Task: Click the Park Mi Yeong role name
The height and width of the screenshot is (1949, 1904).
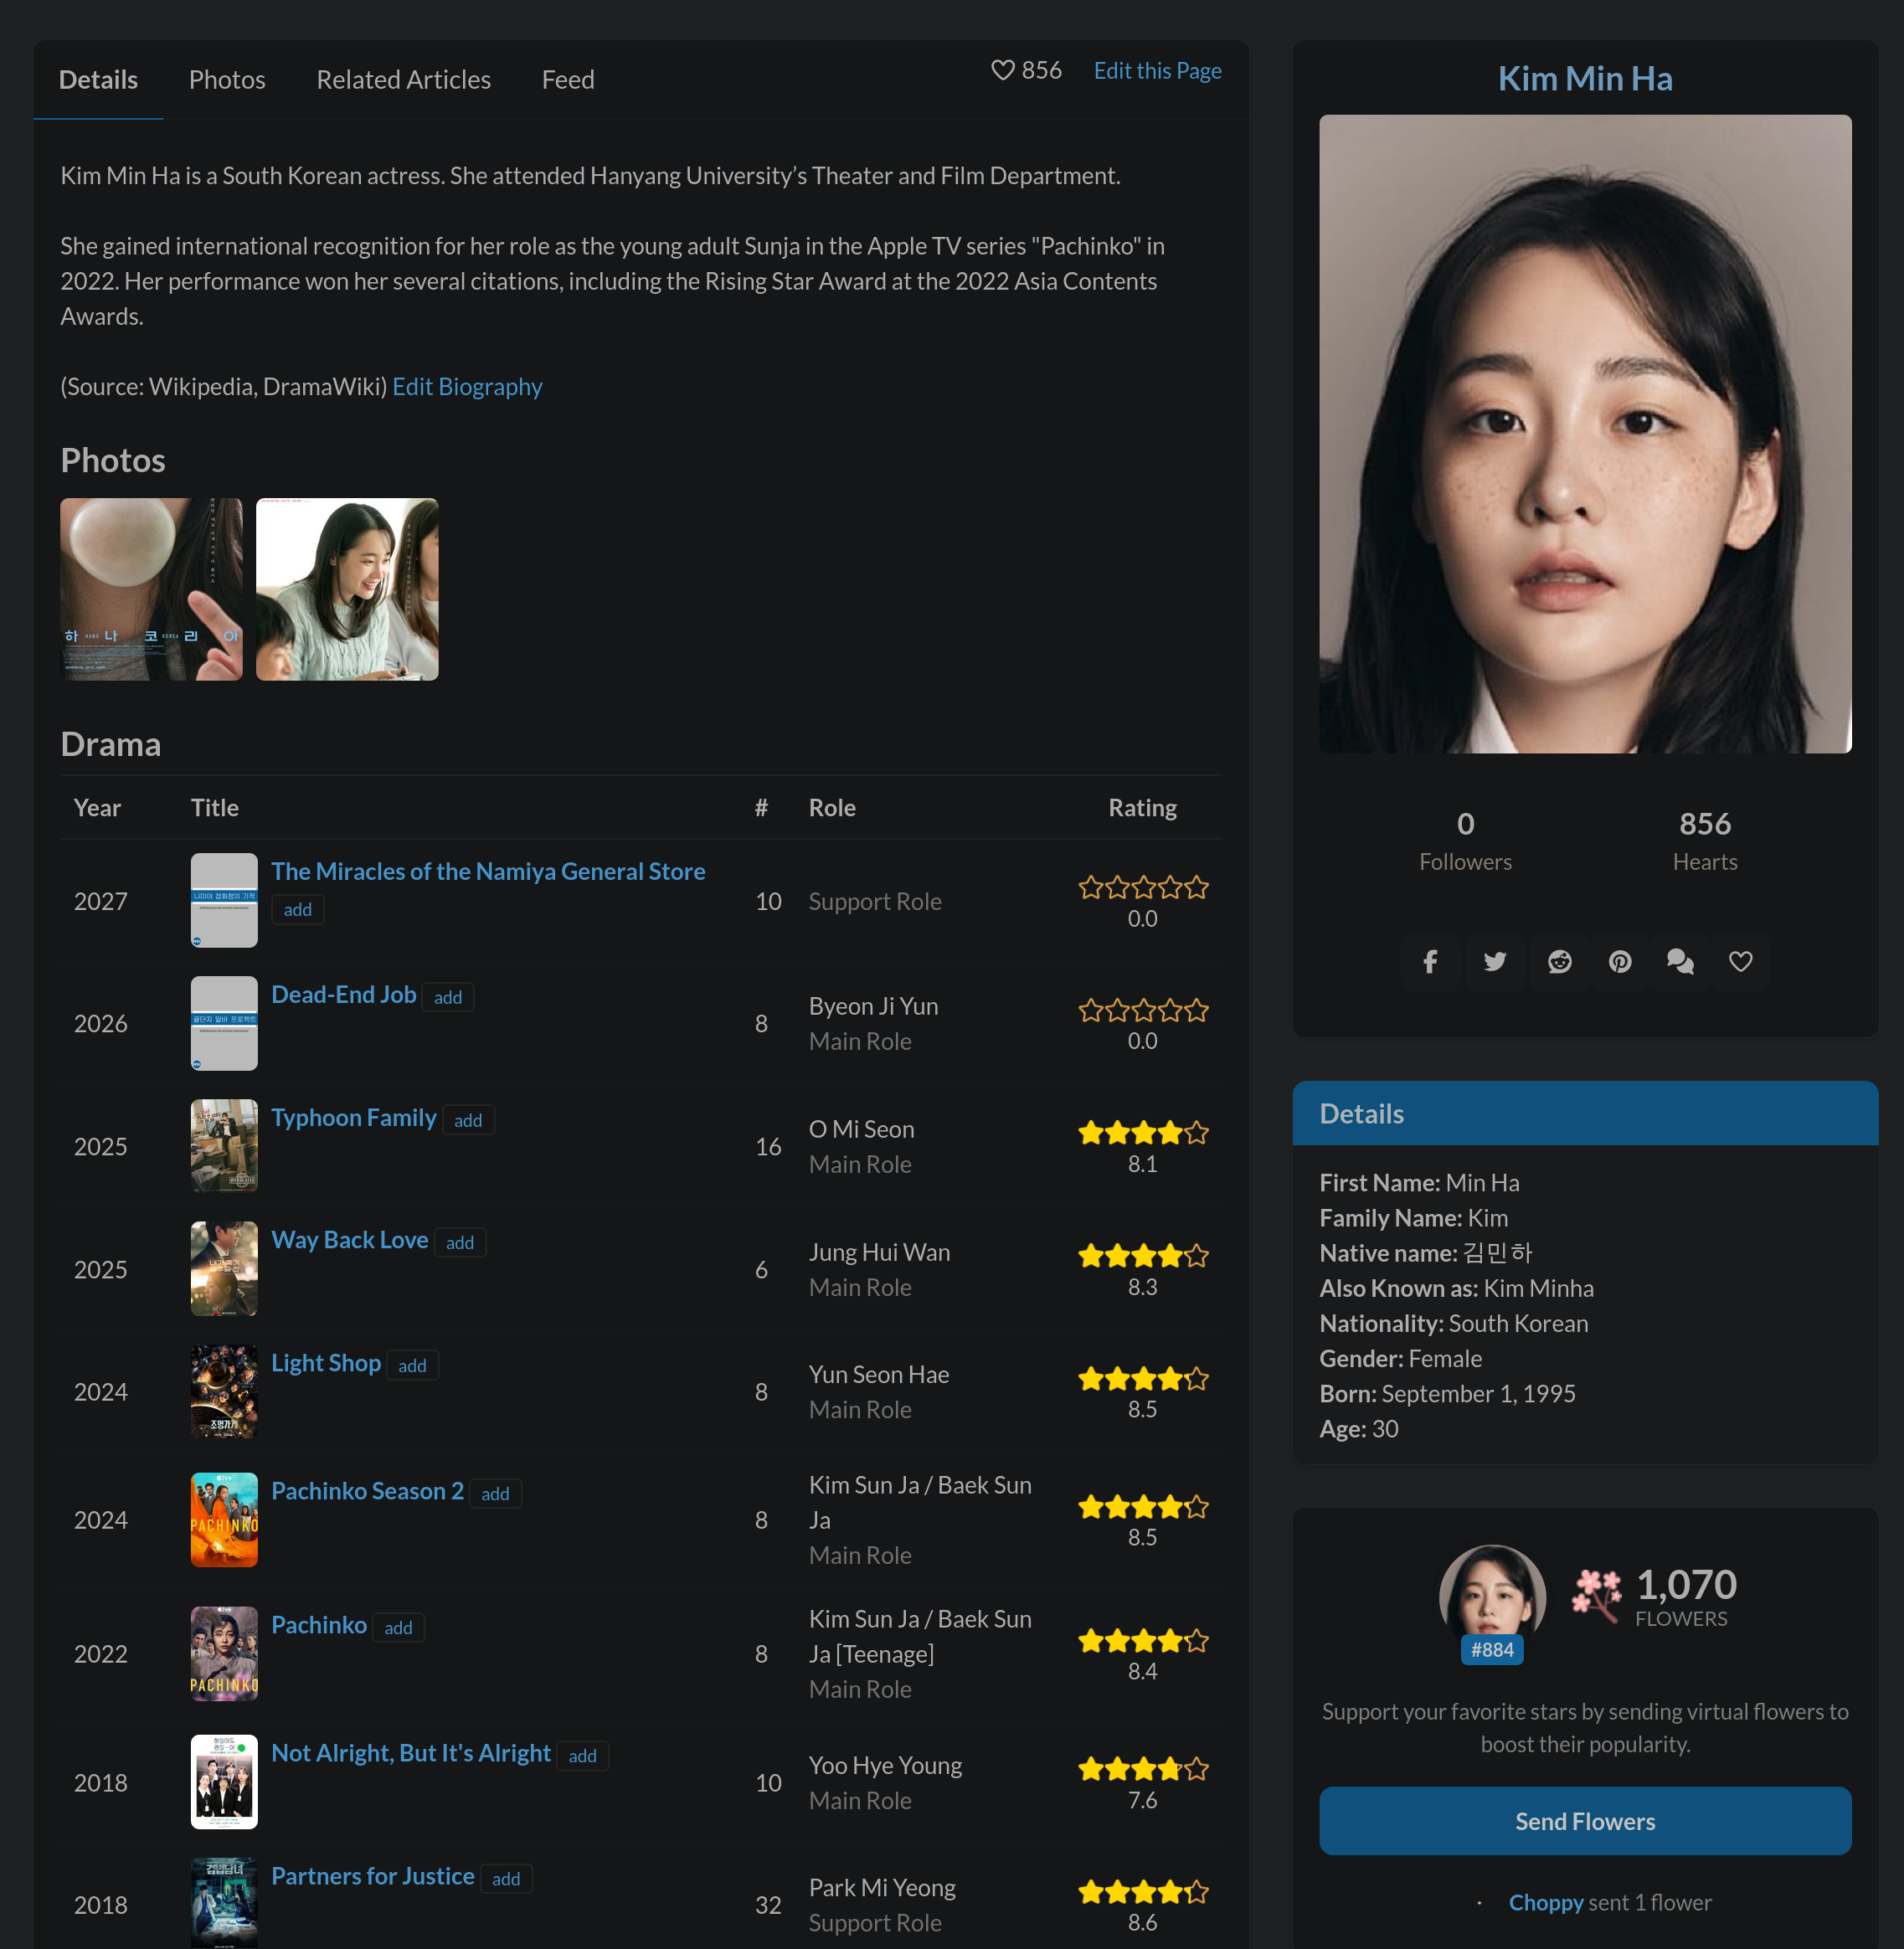Action: pos(882,1888)
